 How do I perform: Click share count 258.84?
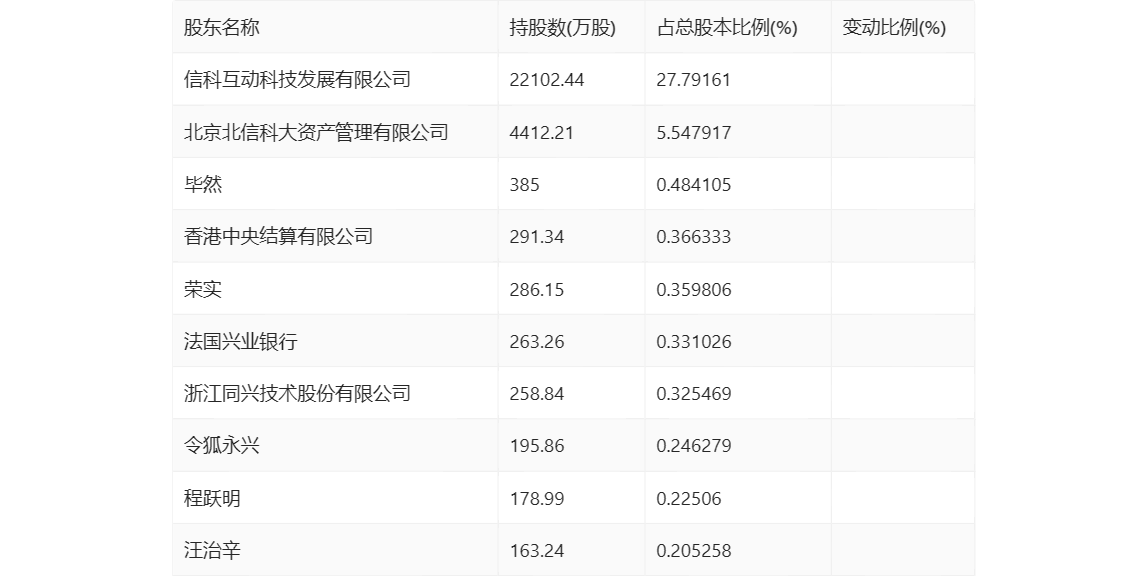pos(537,394)
